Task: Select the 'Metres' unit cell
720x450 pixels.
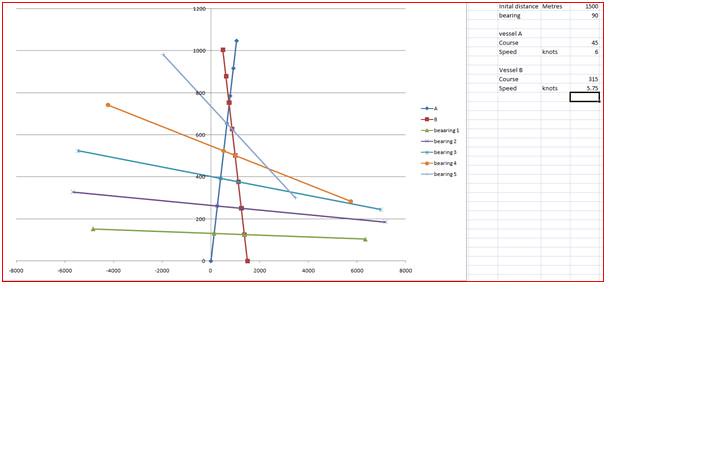Action: (x=552, y=6)
